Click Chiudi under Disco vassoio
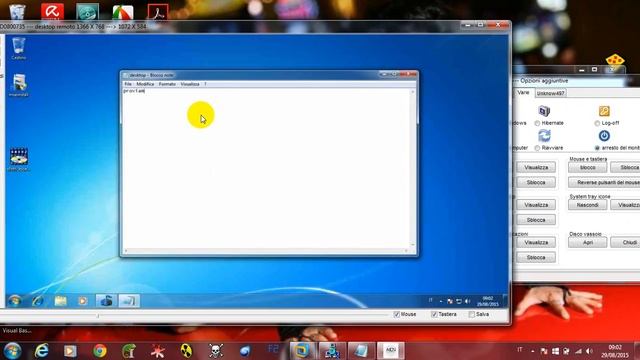640x360 pixels. (625, 242)
